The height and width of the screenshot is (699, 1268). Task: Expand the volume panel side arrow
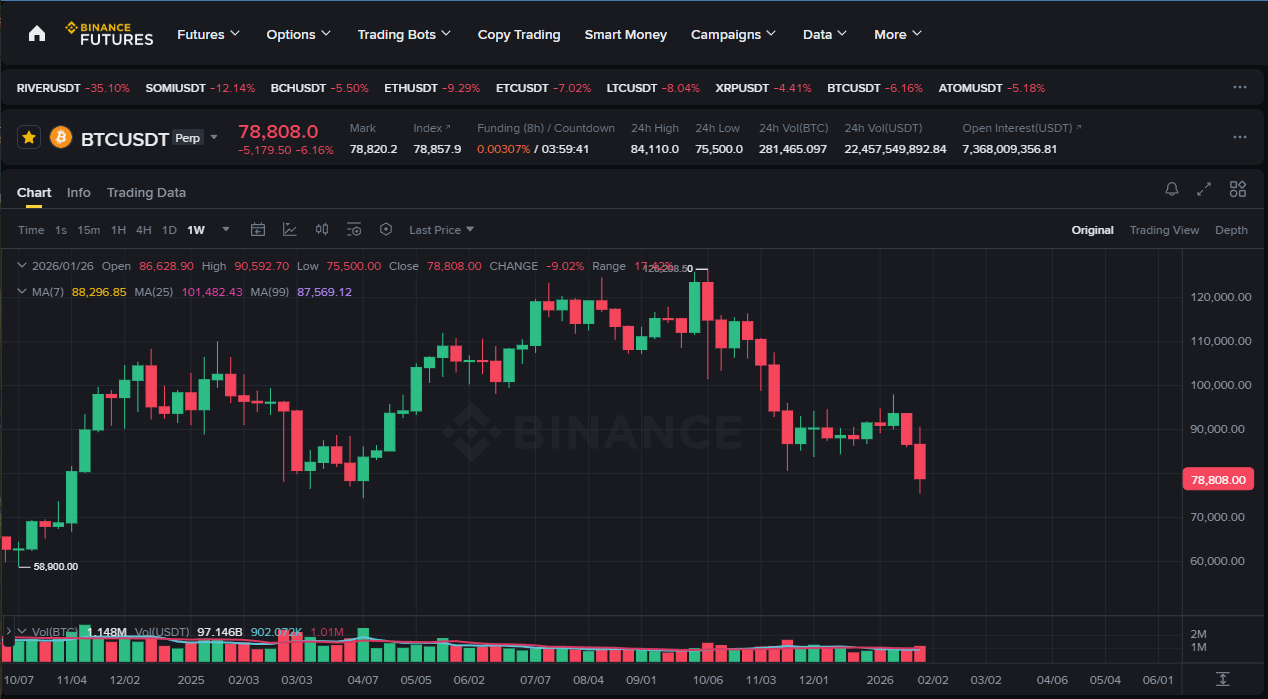(x=8, y=631)
